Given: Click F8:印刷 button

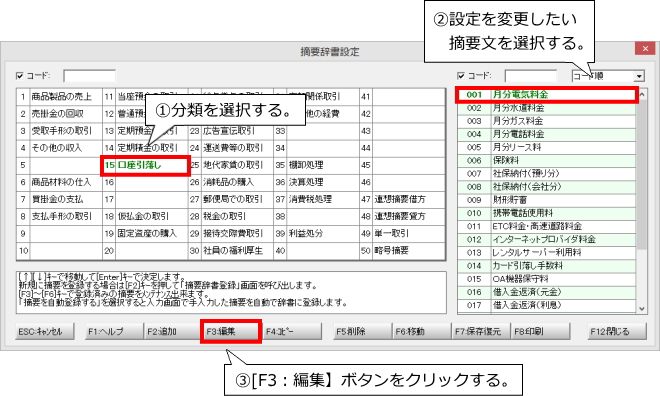Looking at the screenshot, I should (x=541, y=331).
